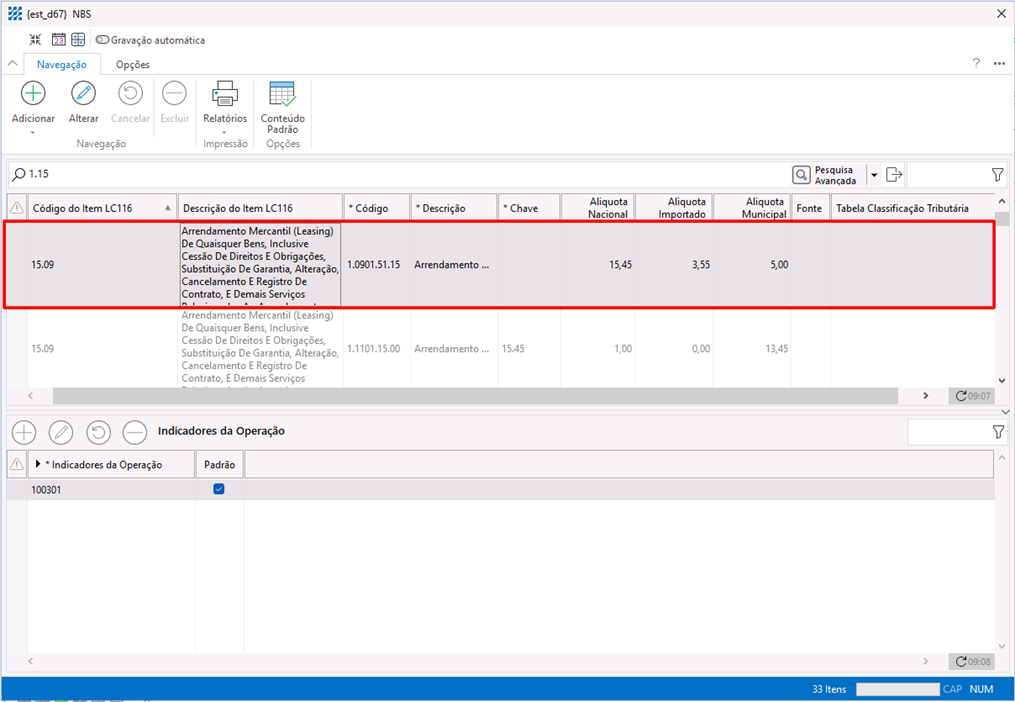Click the search field containing 1.15
Screen dimensions: 1015x702
400,174
